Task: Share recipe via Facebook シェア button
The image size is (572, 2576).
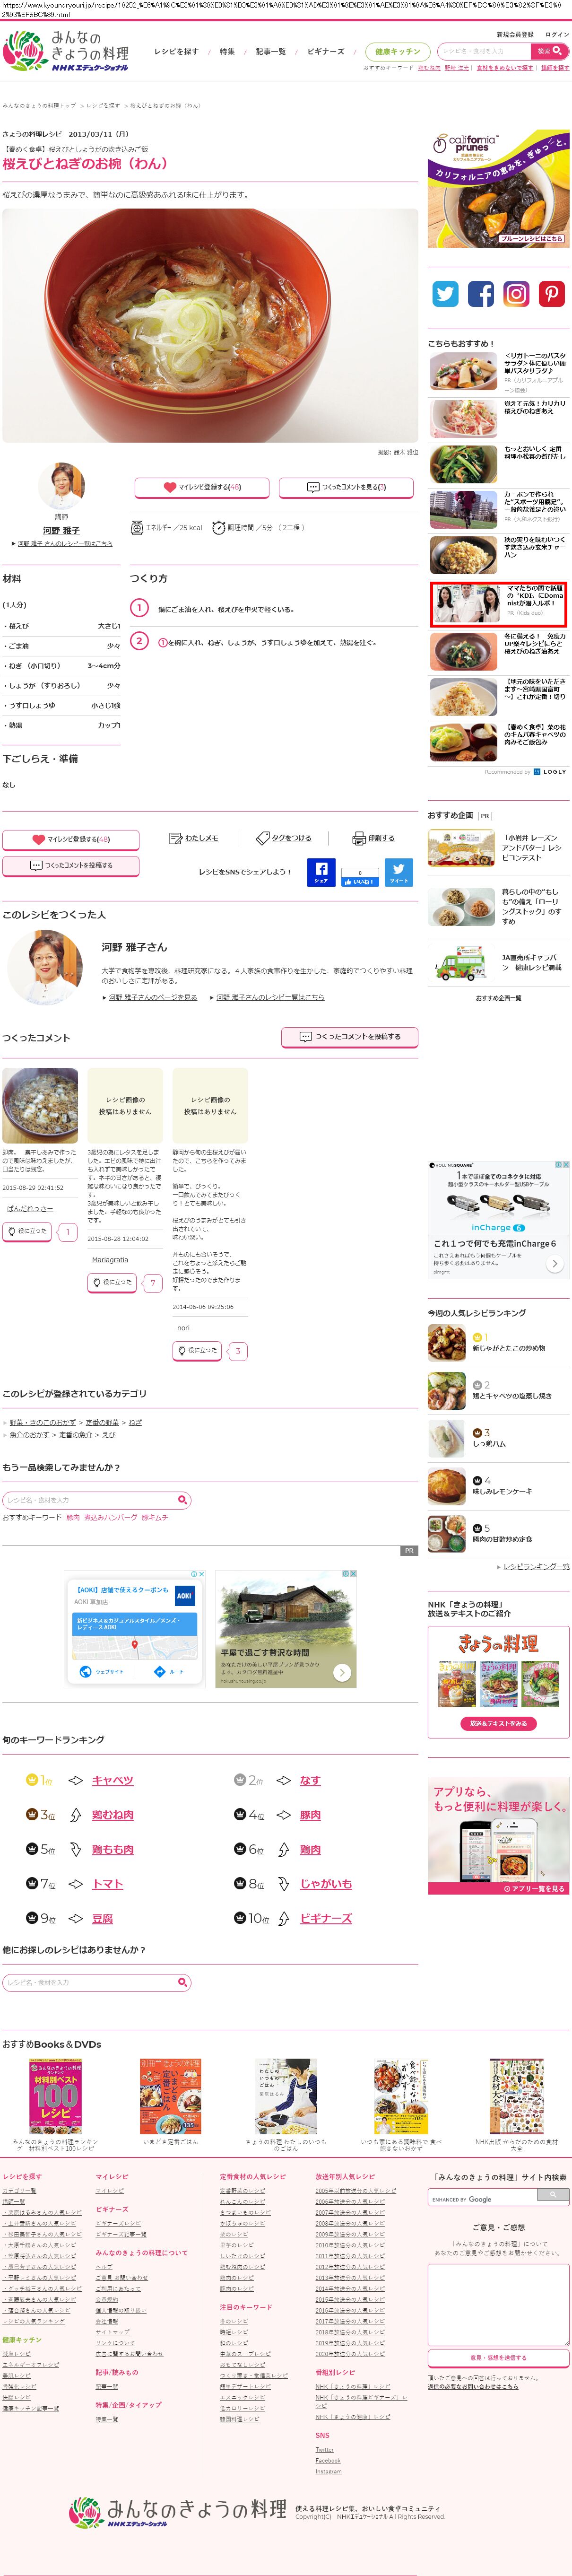Action: [x=321, y=872]
